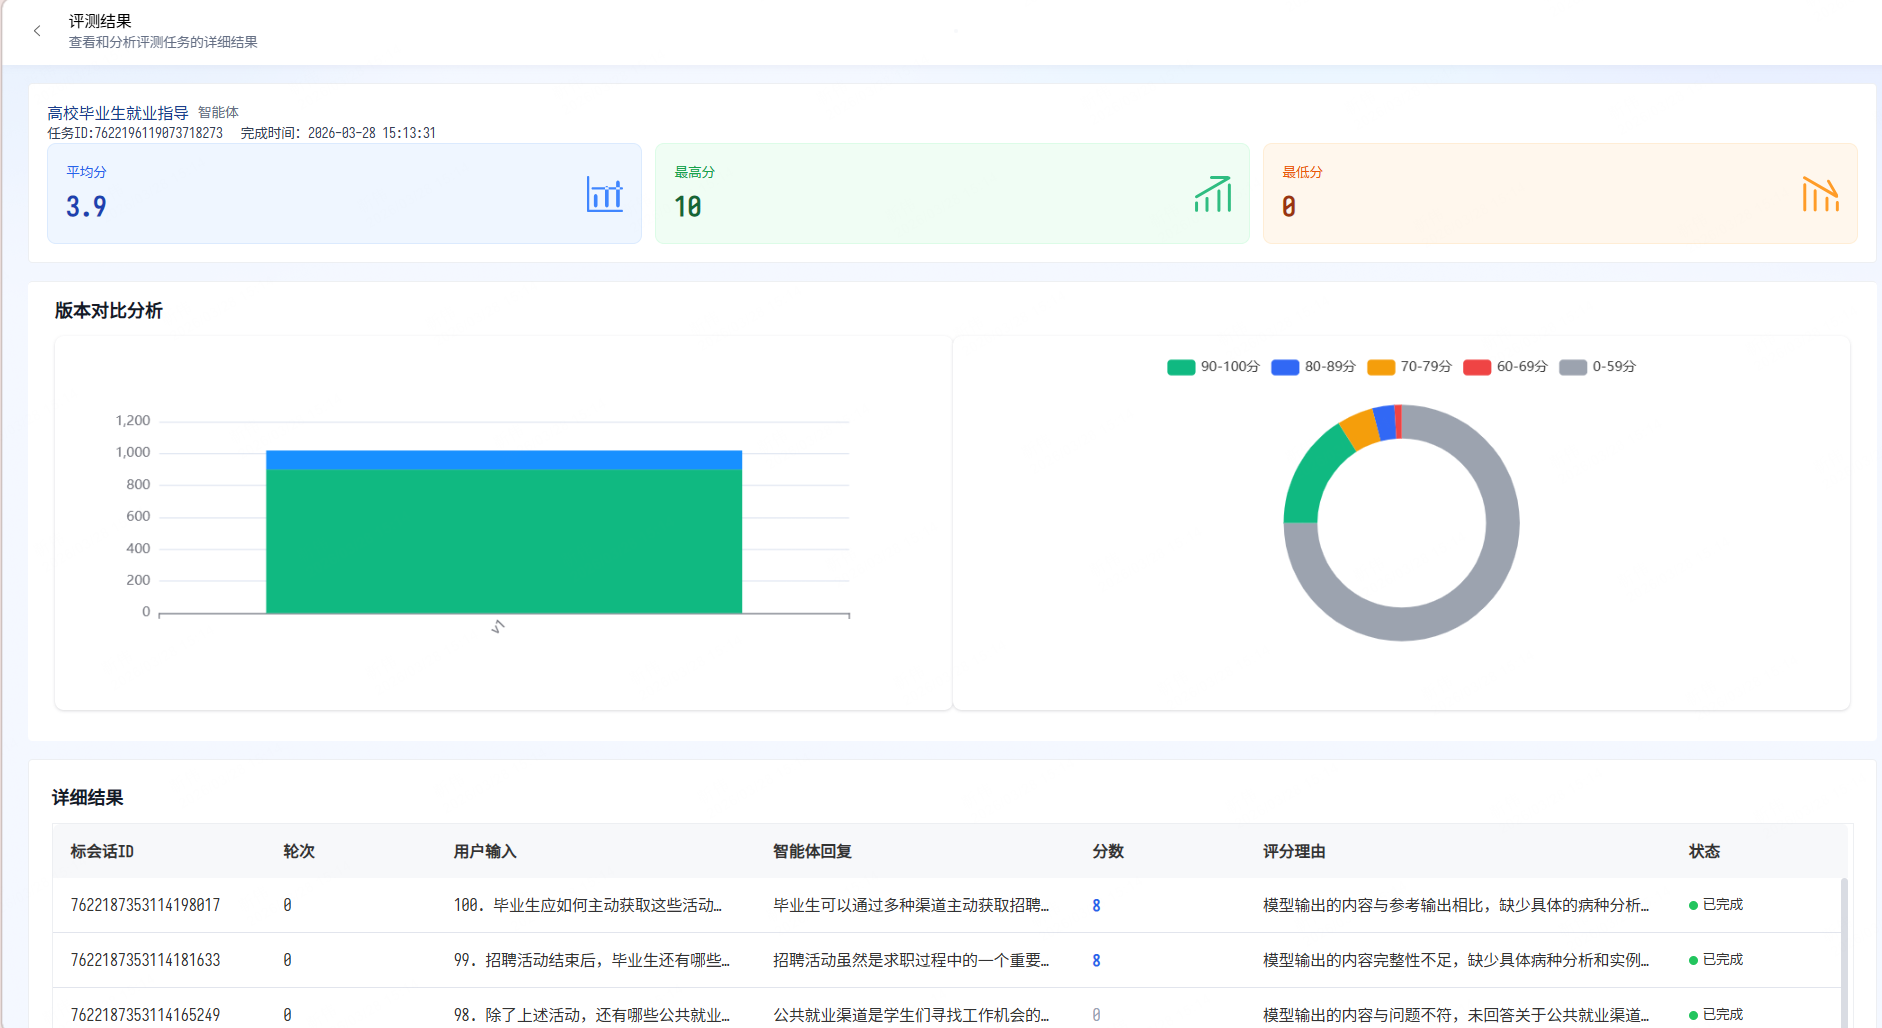Click the 最低分 score card

(x=1560, y=193)
